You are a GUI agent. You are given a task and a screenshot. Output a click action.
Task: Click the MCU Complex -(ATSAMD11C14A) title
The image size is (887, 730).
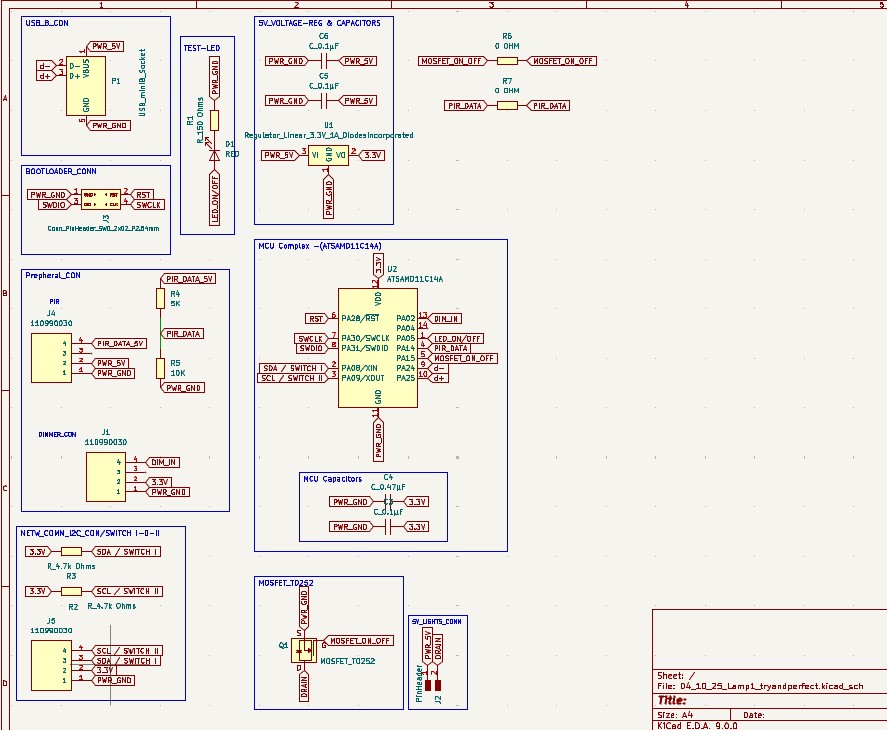tap(320, 246)
